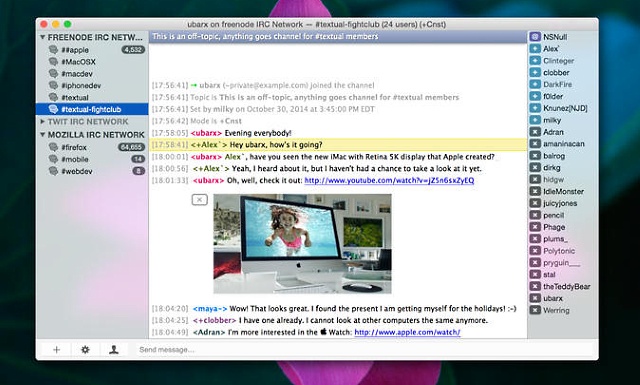
Task: Click the plus icon in the bottom toolbar
Action: pos(56,349)
